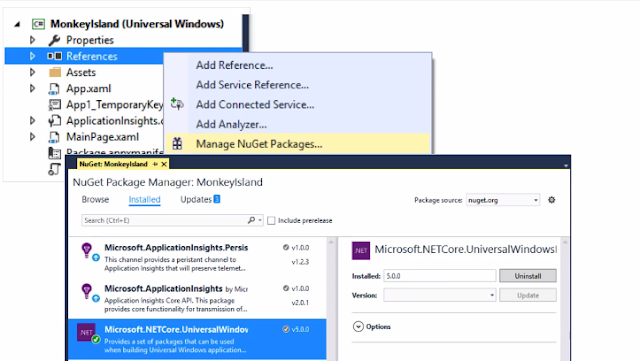Viewport: 640px width, 361px height.
Task: Pin the NuGet: MonkeyIsland tab
Action: point(155,164)
